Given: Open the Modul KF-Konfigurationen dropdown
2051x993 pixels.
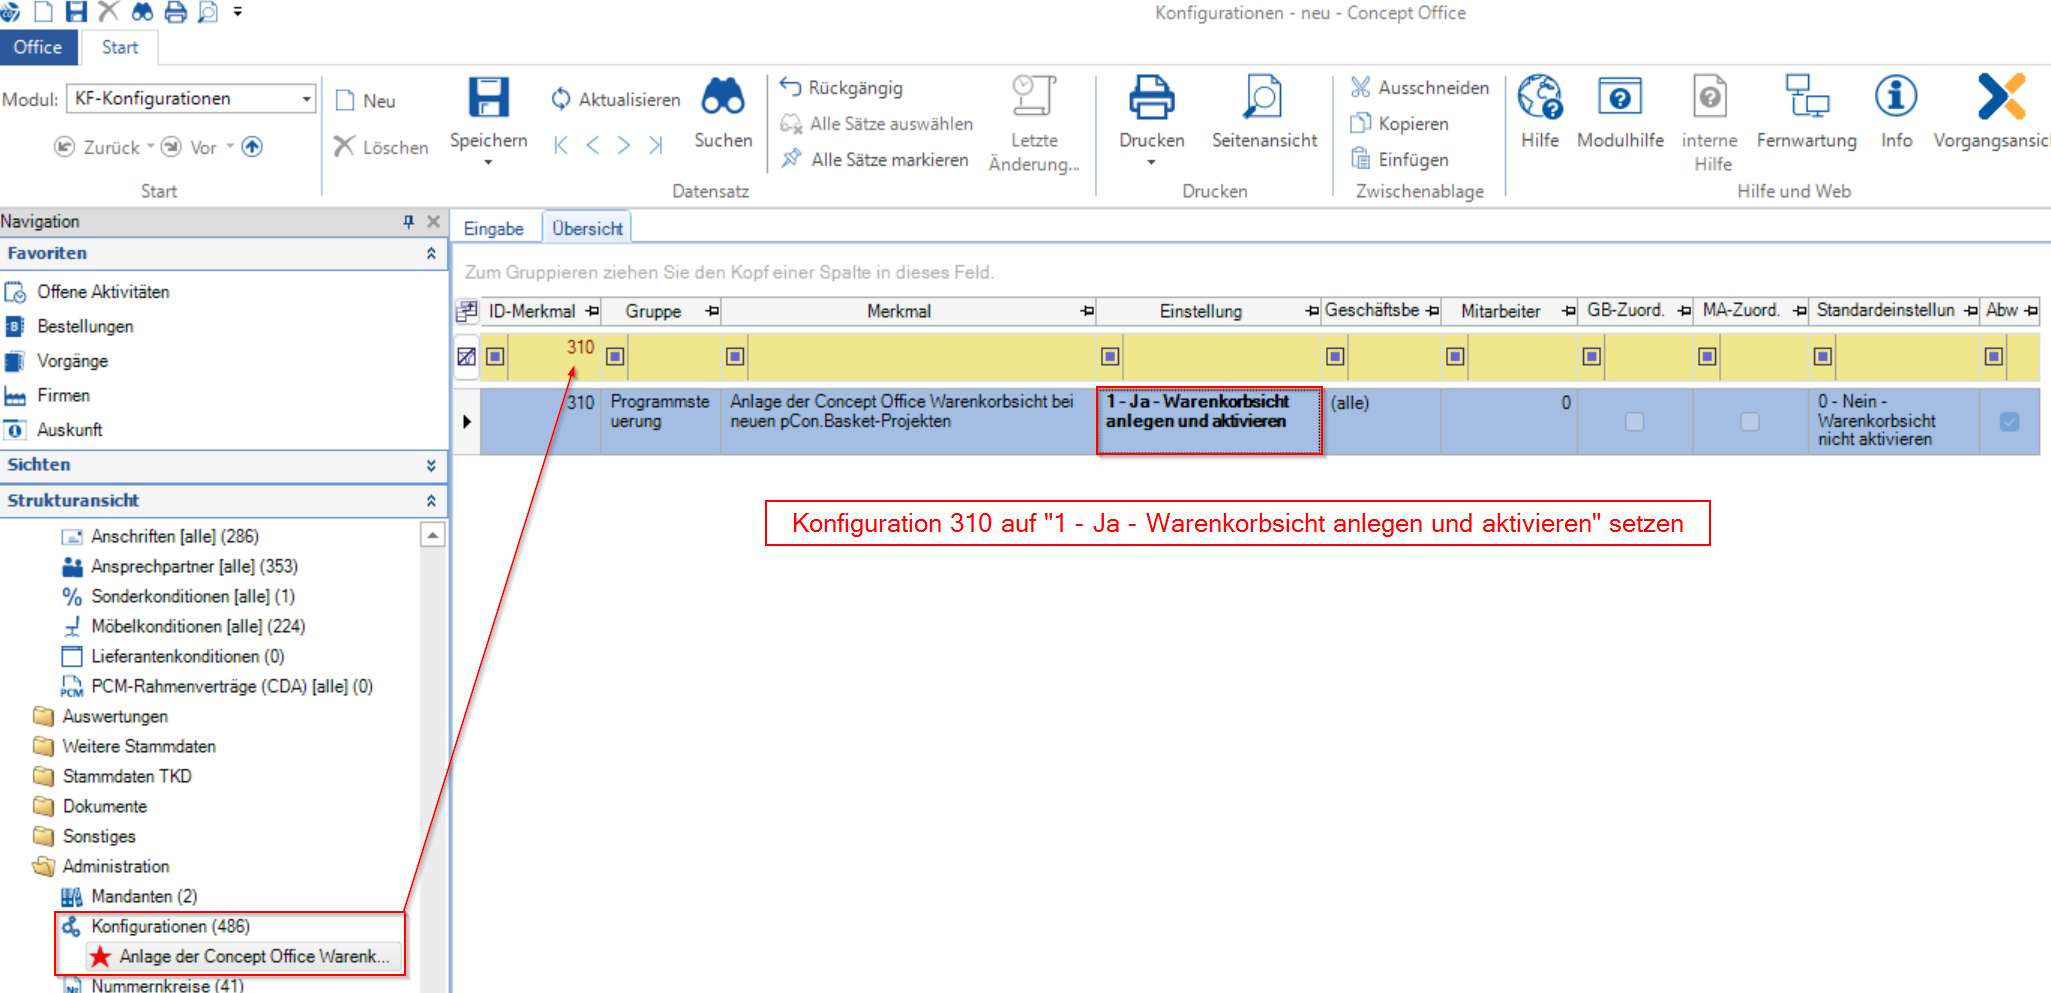Looking at the screenshot, I should (306, 98).
